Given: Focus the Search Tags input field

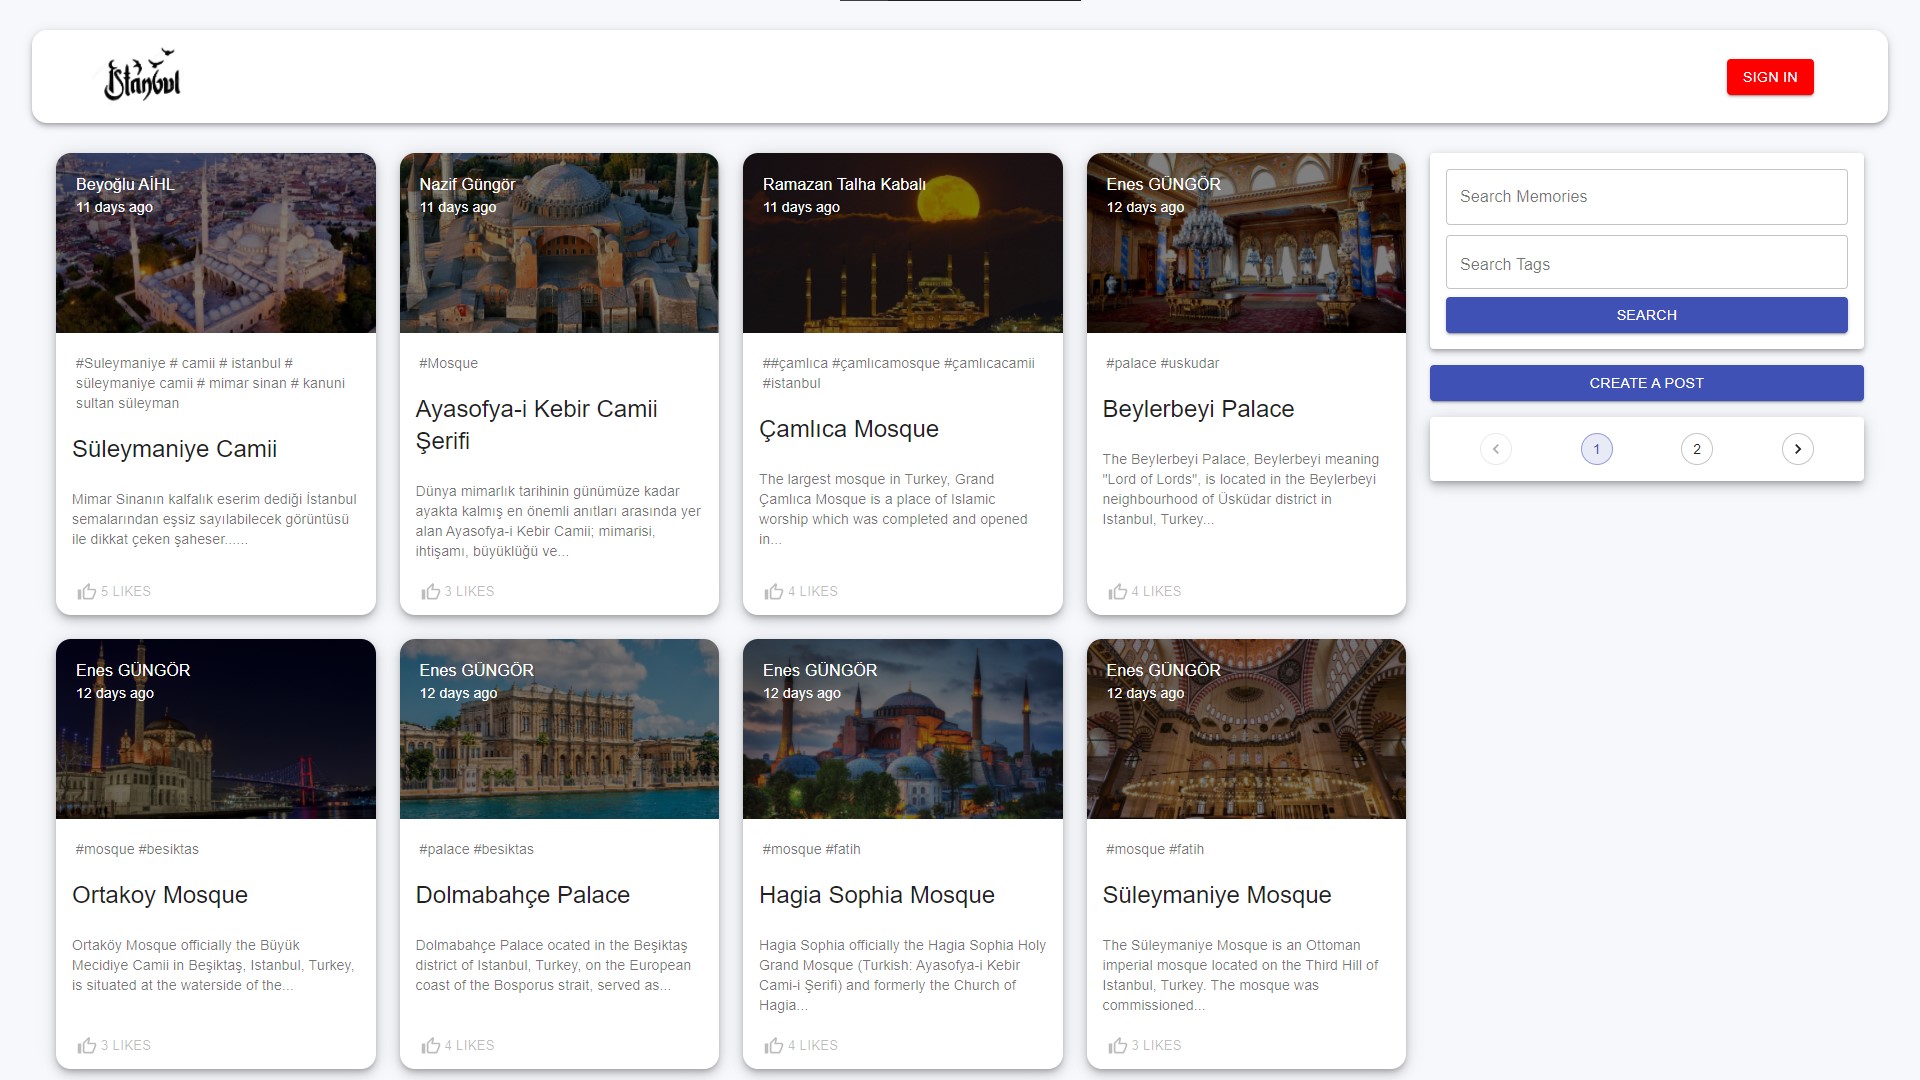Looking at the screenshot, I should click(x=1646, y=263).
